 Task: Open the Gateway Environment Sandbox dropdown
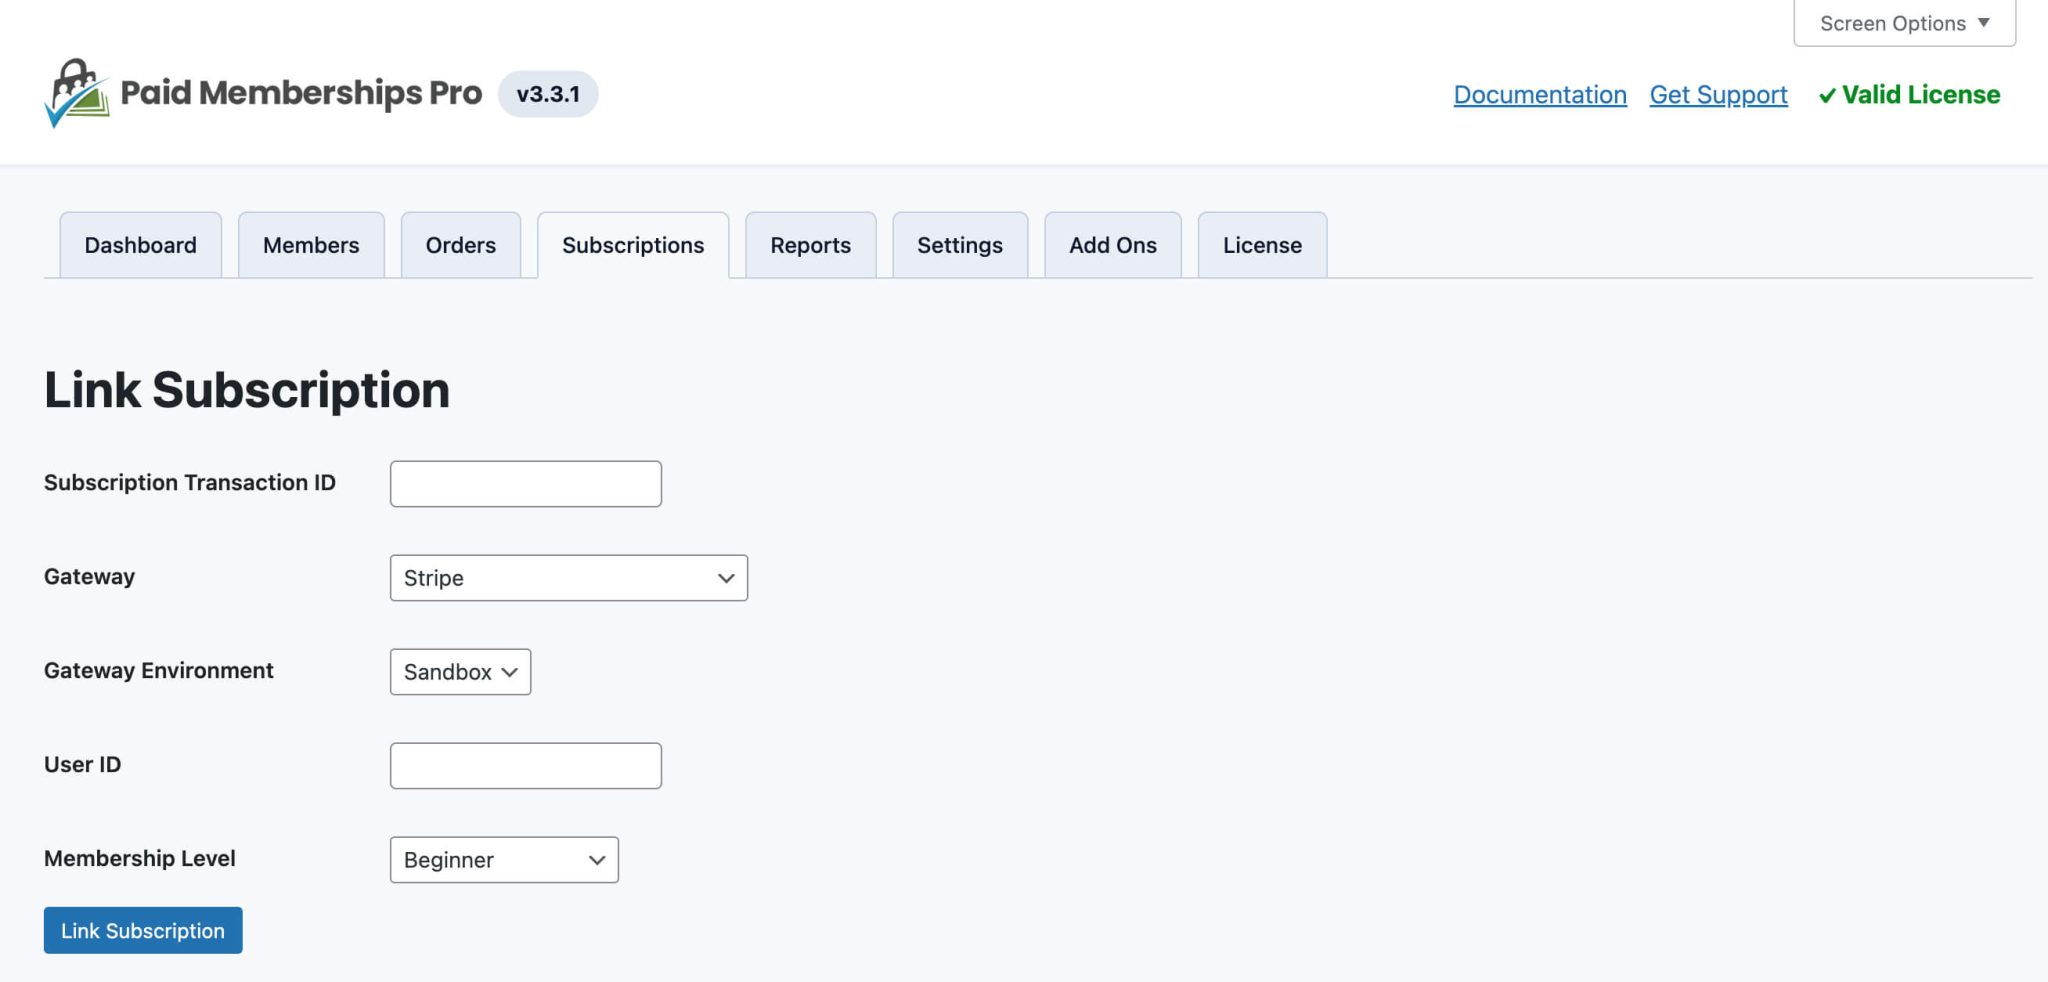tap(460, 672)
